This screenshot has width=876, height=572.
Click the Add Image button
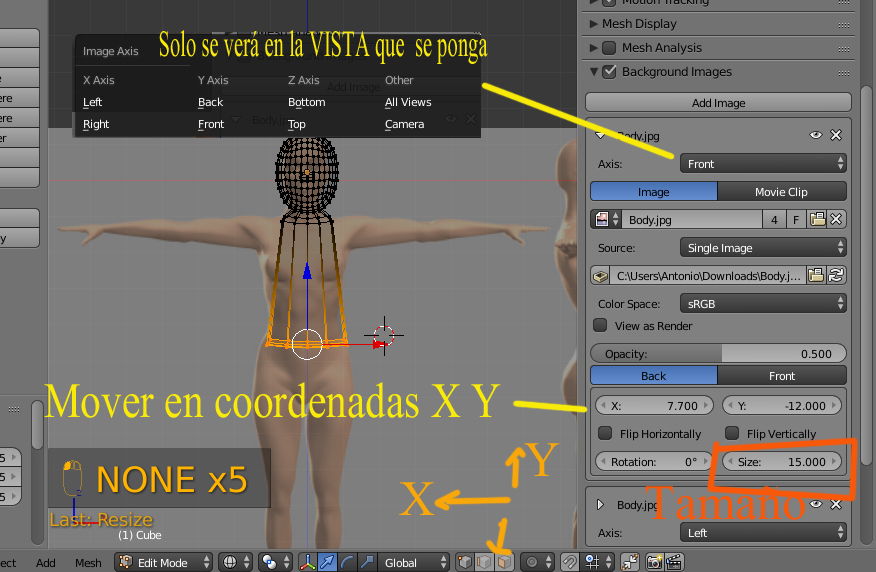[x=718, y=103]
